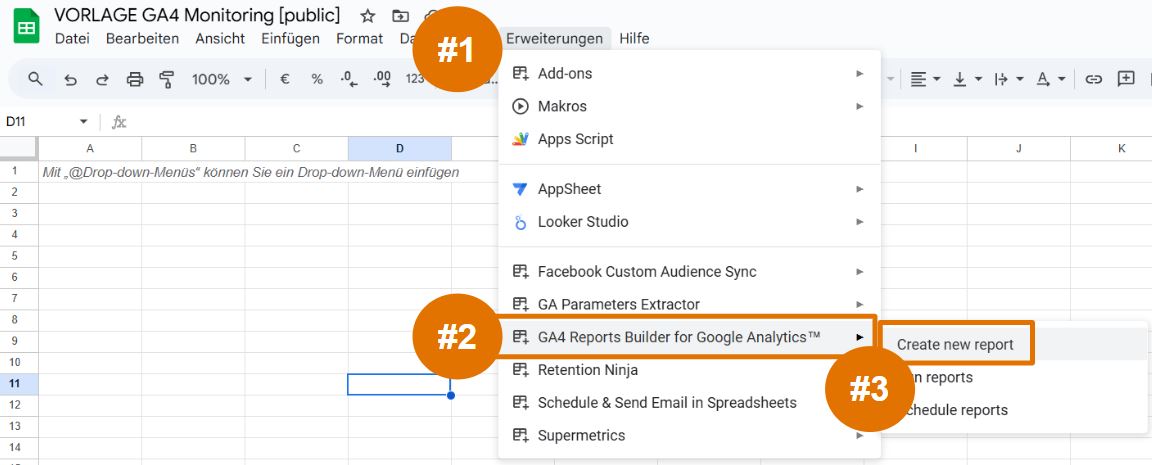Click the fx formula icon

[119, 122]
